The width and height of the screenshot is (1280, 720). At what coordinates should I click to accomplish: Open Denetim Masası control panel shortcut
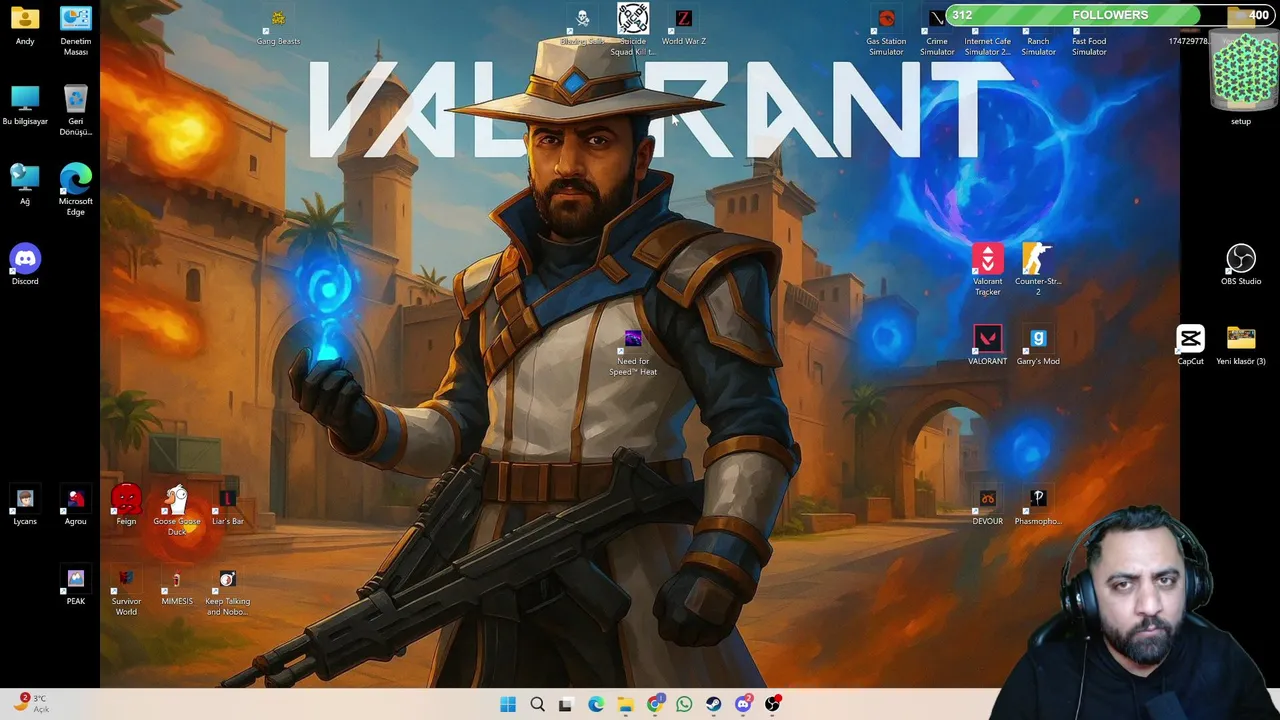pyautogui.click(x=76, y=32)
